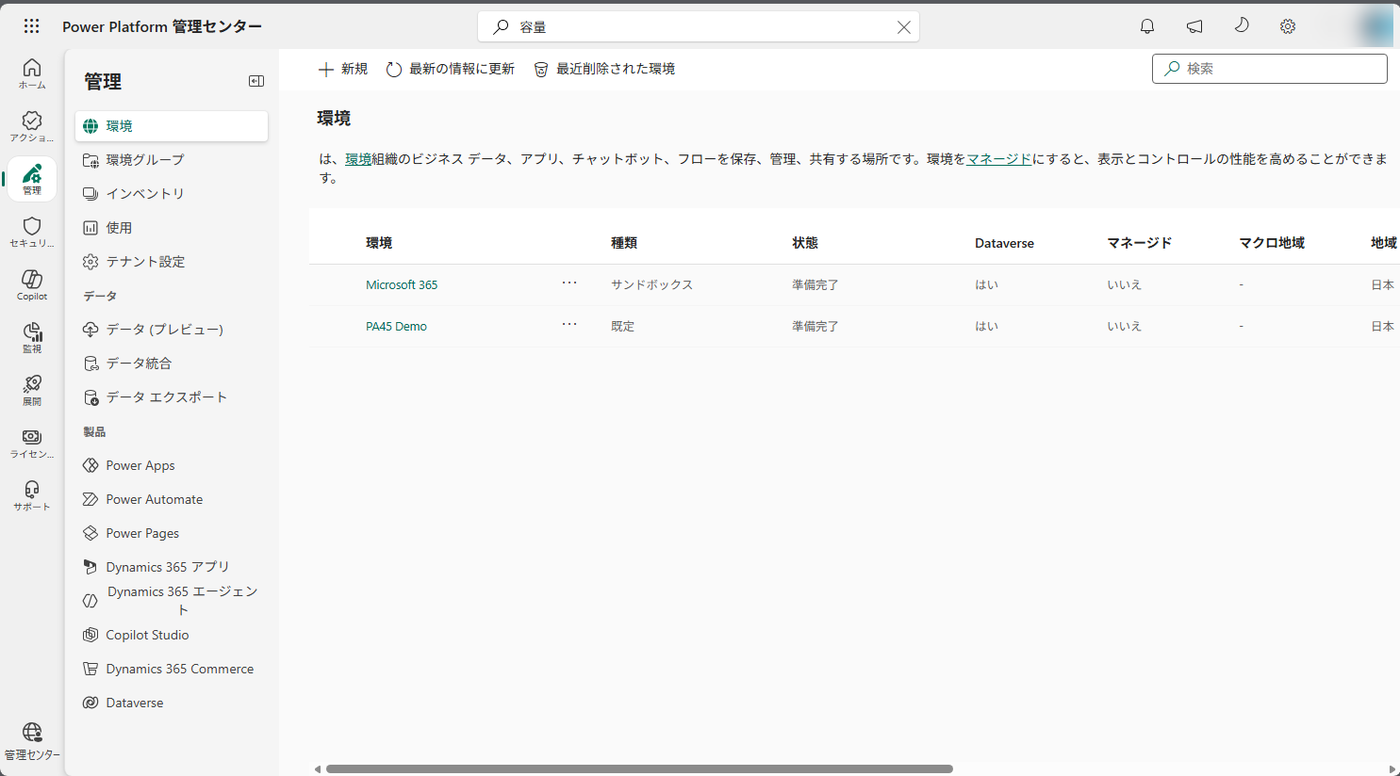Follow the マネージド link in description
Image resolution: width=1400 pixels, height=776 pixels.
pos(999,159)
